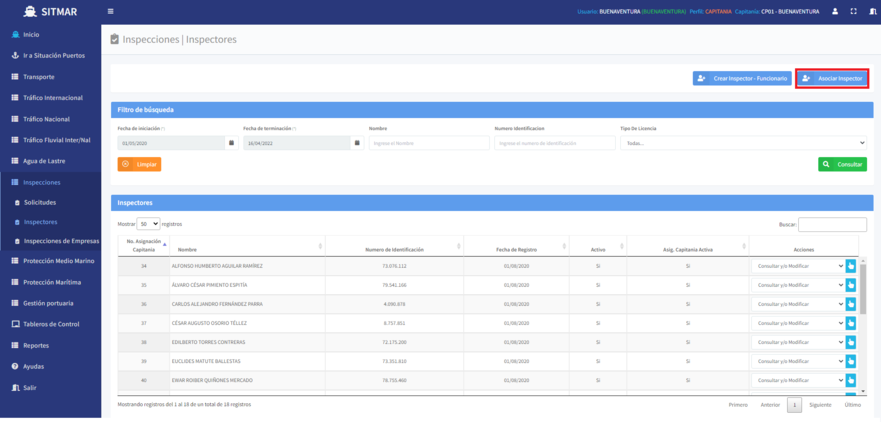
Task: Click the exit door icon in header
Action: [873, 11]
